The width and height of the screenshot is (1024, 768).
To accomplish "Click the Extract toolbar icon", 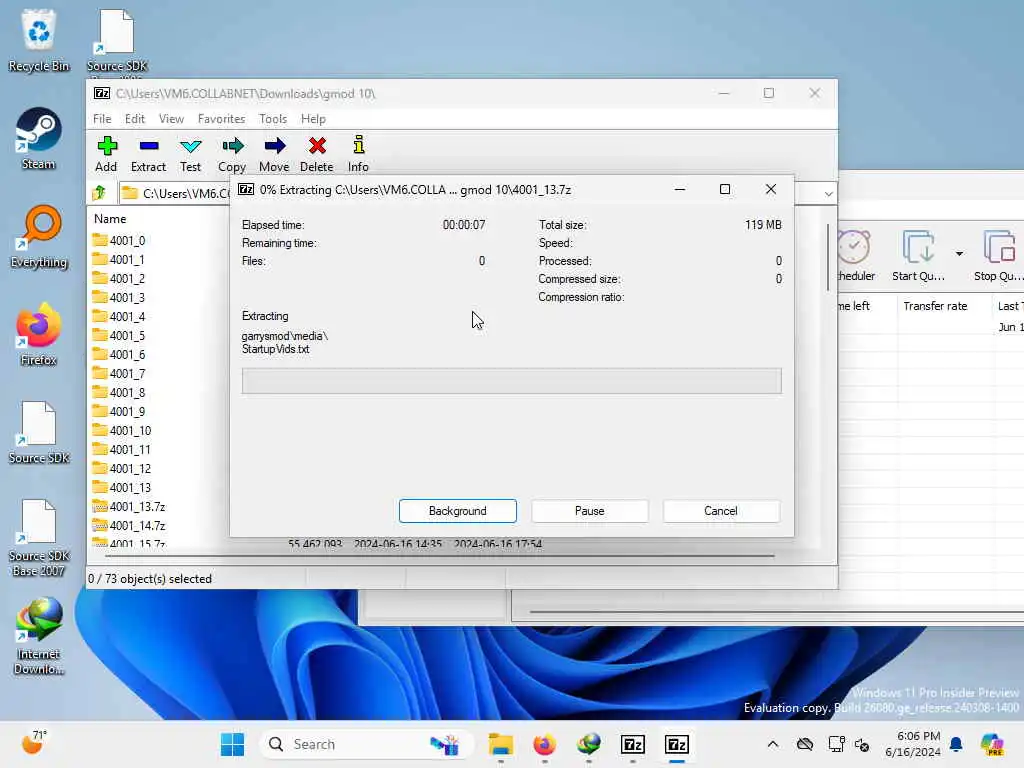I will pyautogui.click(x=148, y=154).
